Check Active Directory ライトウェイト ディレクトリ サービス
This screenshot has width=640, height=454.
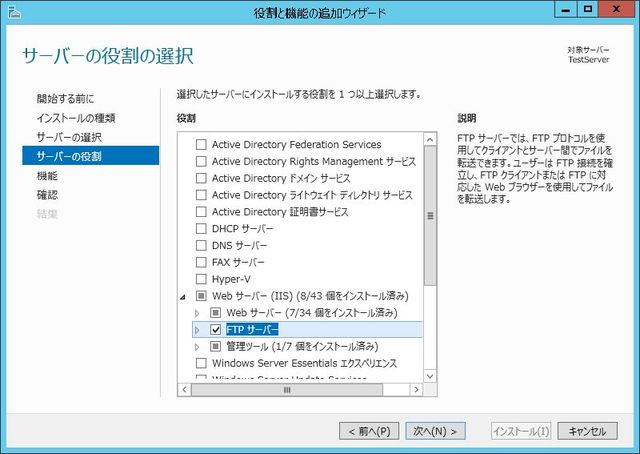point(201,195)
